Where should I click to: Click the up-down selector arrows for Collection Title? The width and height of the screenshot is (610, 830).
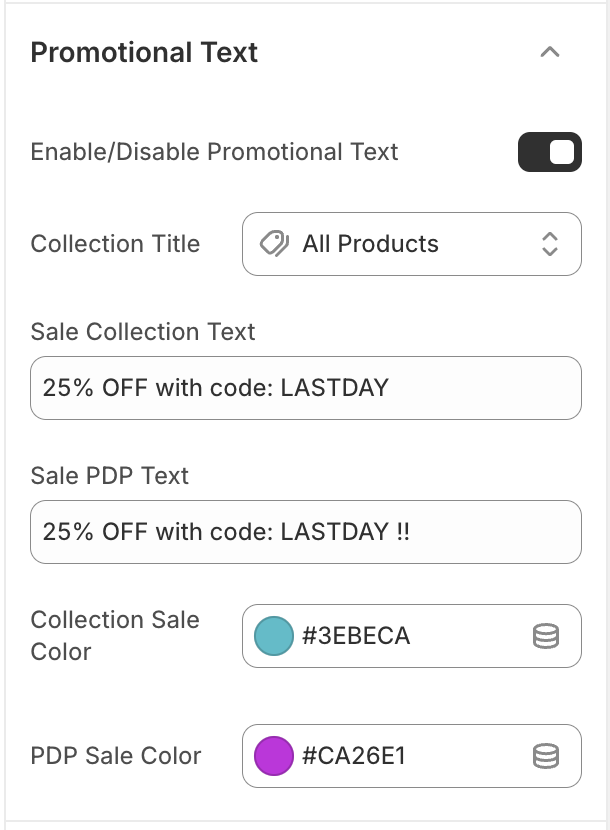pos(549,244)
